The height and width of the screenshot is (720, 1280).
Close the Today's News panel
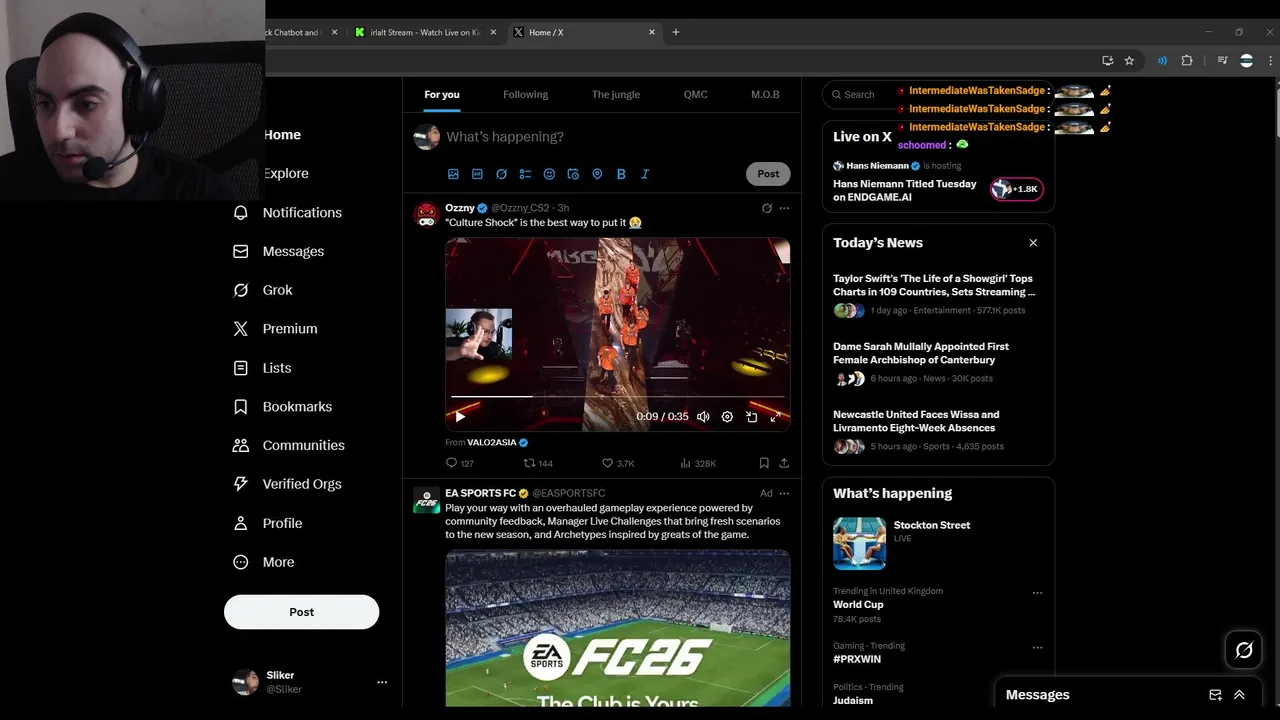point(1033,243)
